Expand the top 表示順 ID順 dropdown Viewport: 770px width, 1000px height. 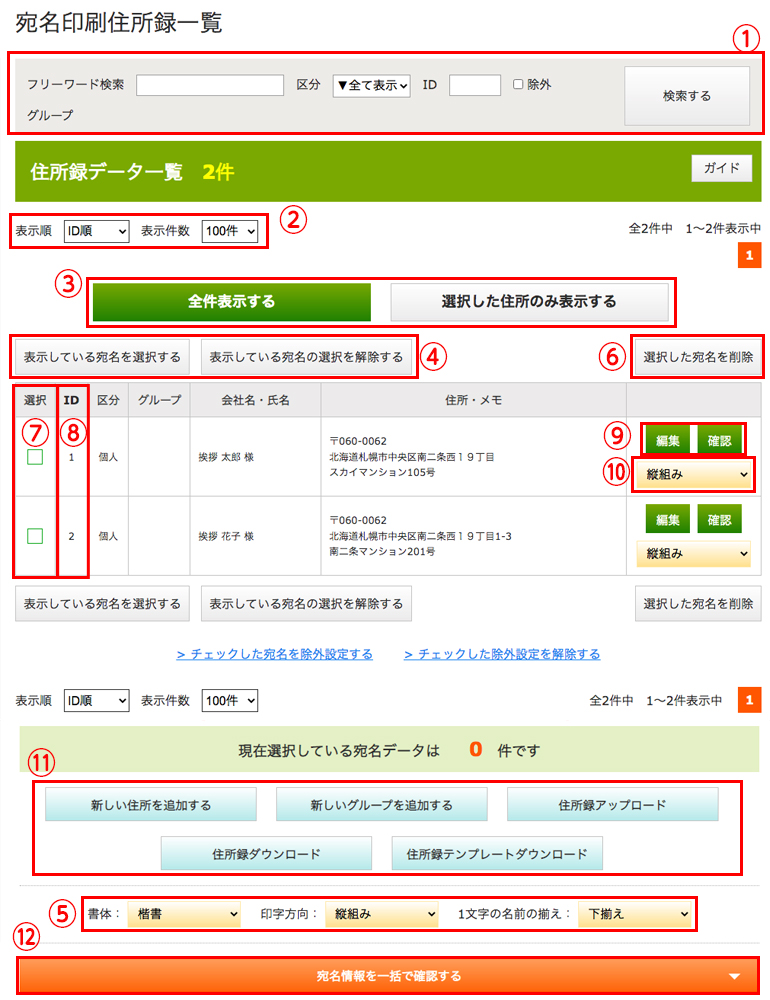(96, 231)
